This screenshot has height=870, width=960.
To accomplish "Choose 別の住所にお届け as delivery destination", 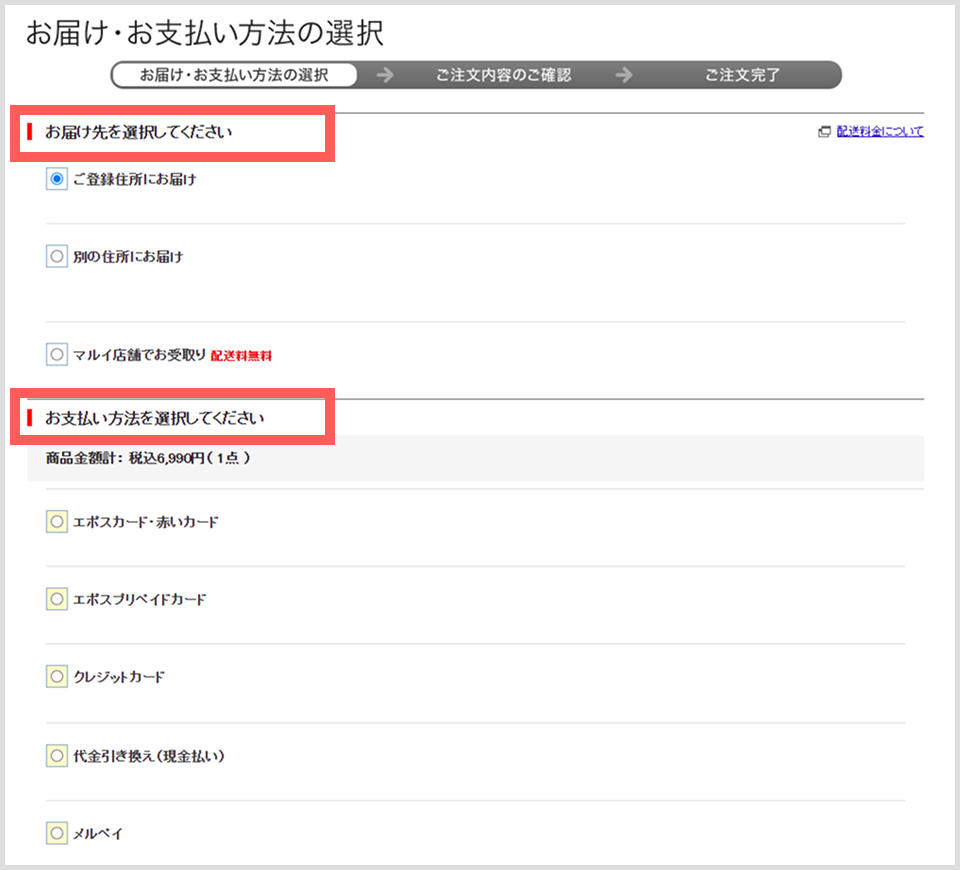I will (x=57, y=256).
